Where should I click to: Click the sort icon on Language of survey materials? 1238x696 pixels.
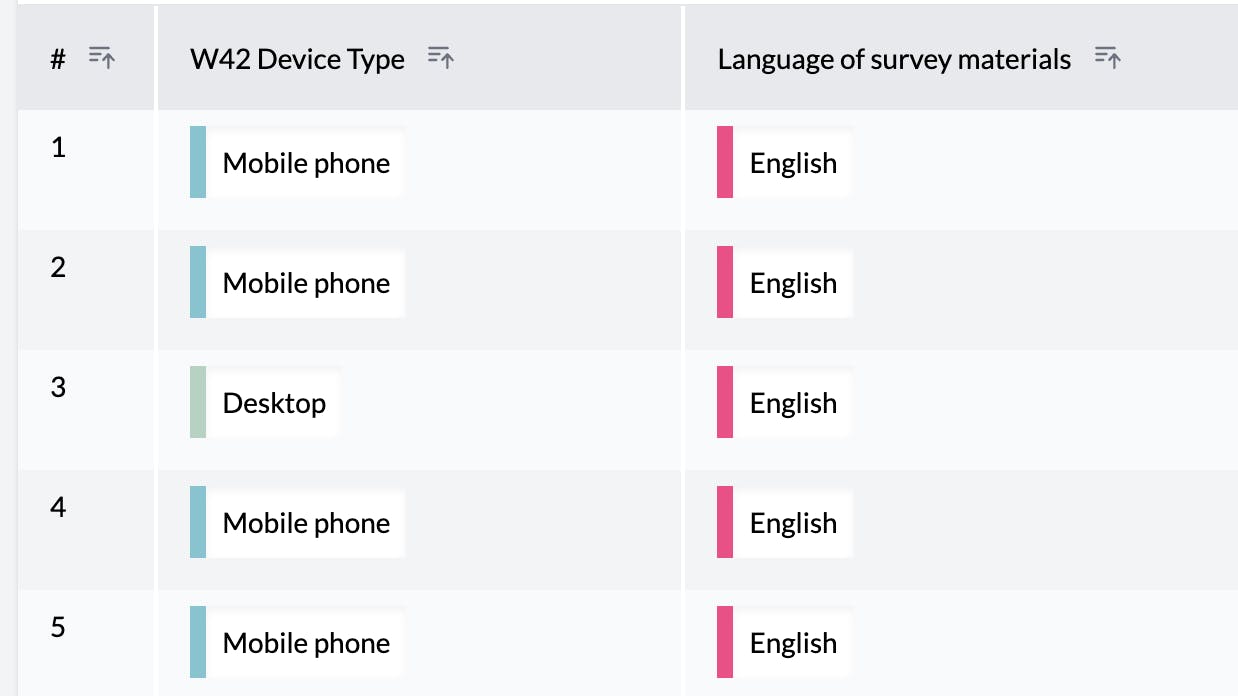tap(1108, 59)
